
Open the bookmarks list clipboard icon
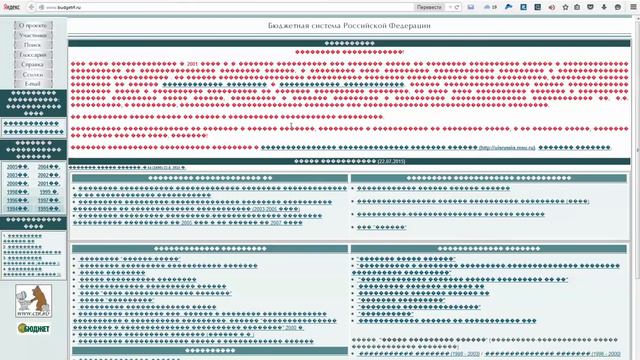[x=577, y=7]
